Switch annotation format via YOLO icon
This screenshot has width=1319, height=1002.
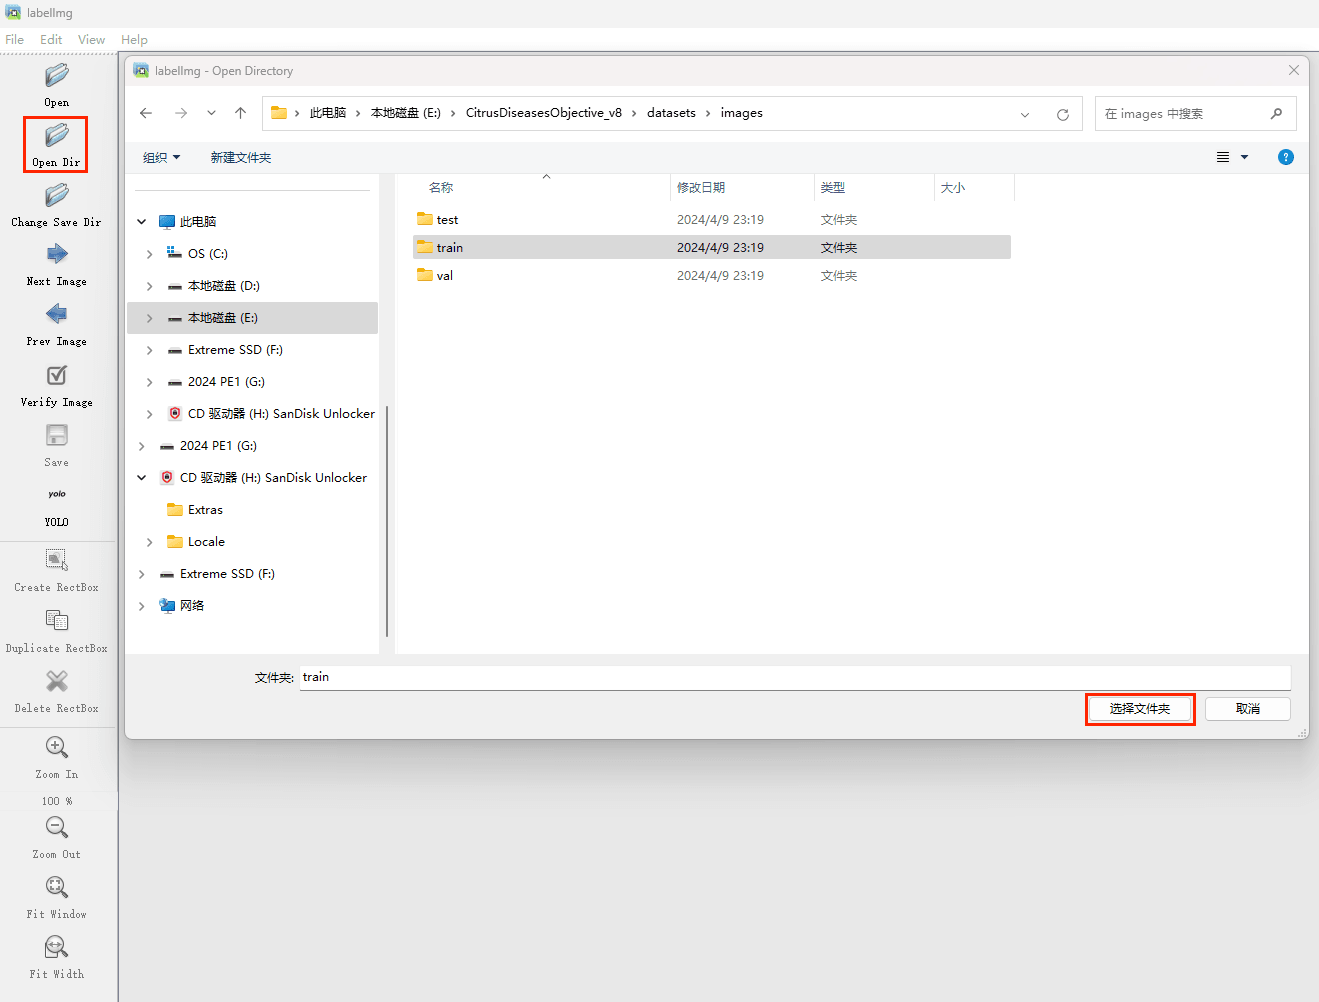57,495
